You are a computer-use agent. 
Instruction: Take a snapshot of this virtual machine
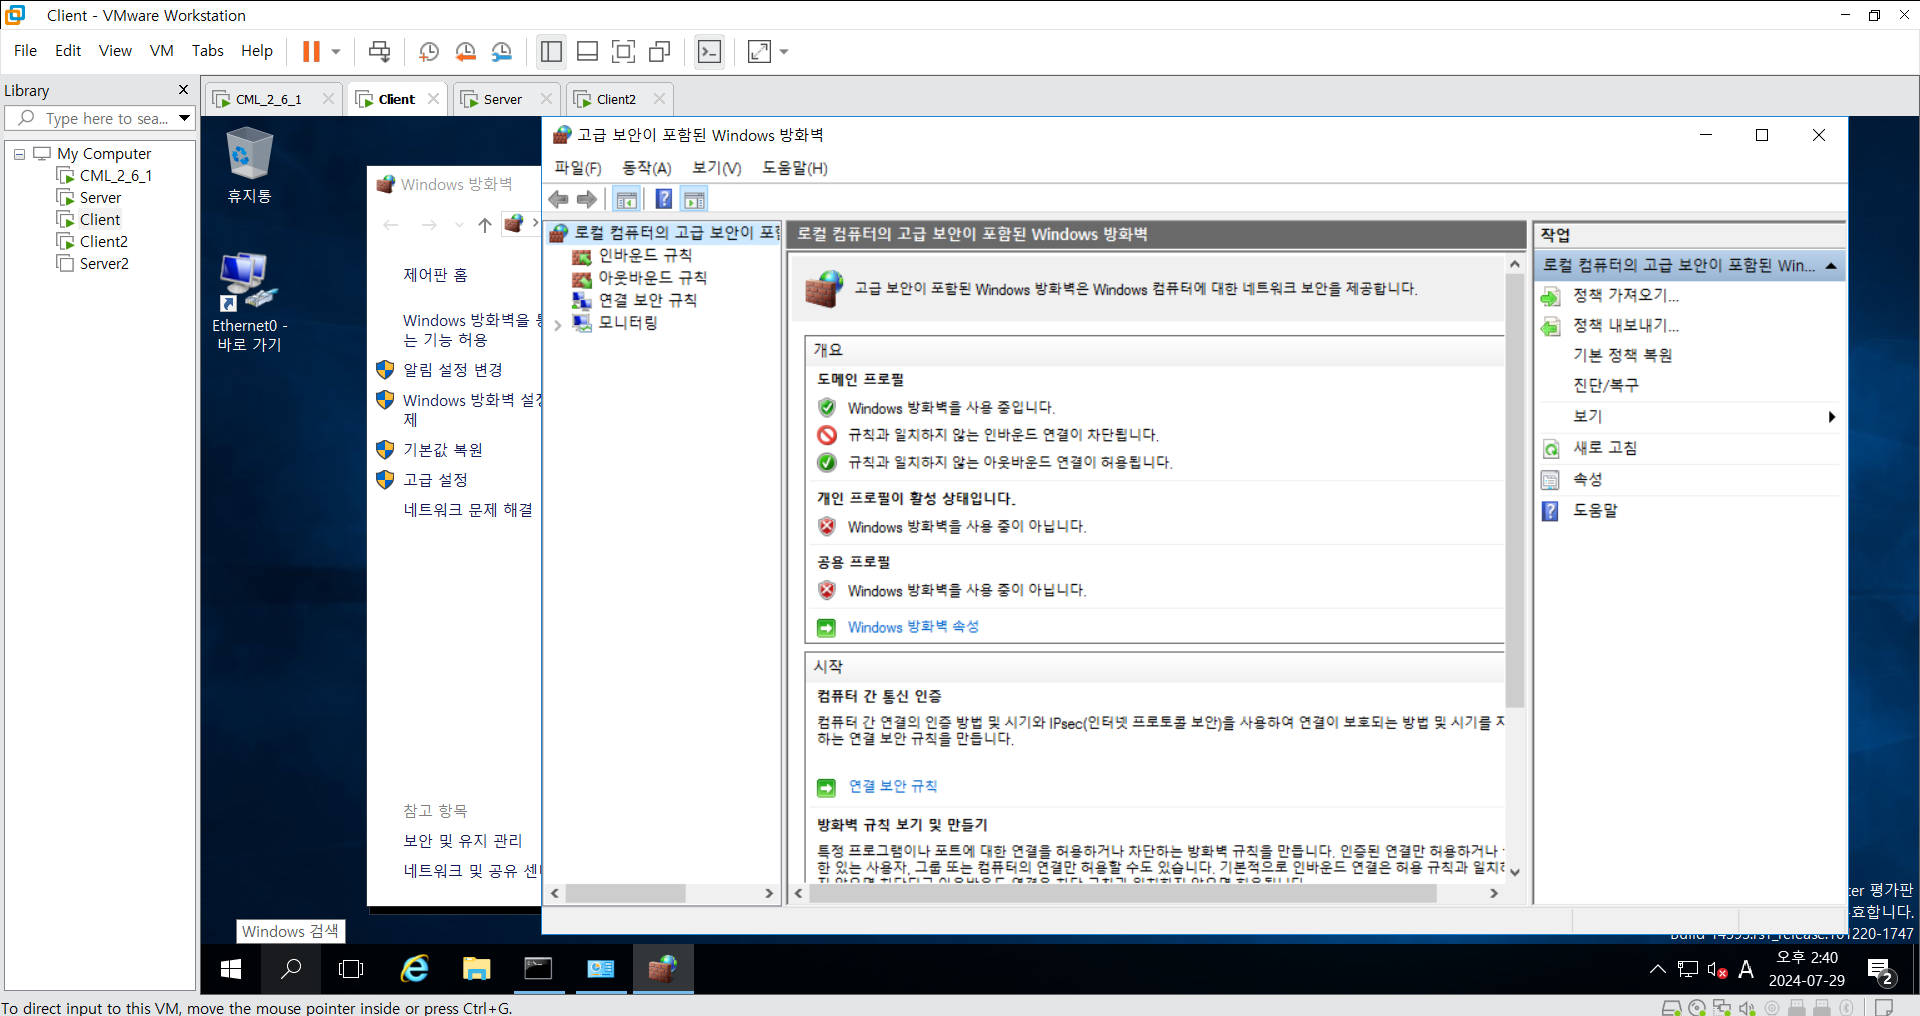pos(429,51)
